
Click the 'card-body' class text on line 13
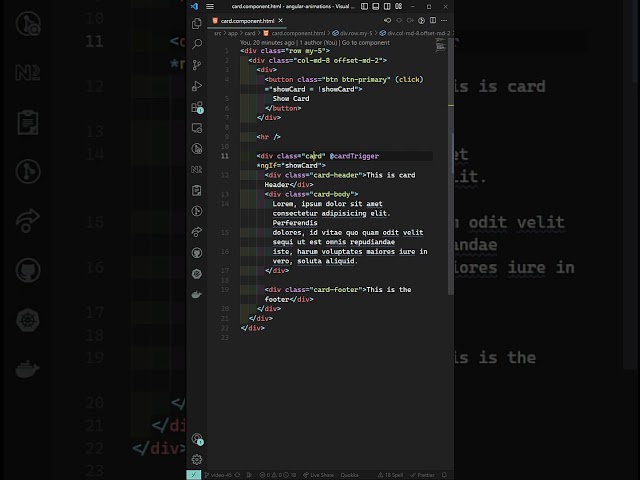331,194
